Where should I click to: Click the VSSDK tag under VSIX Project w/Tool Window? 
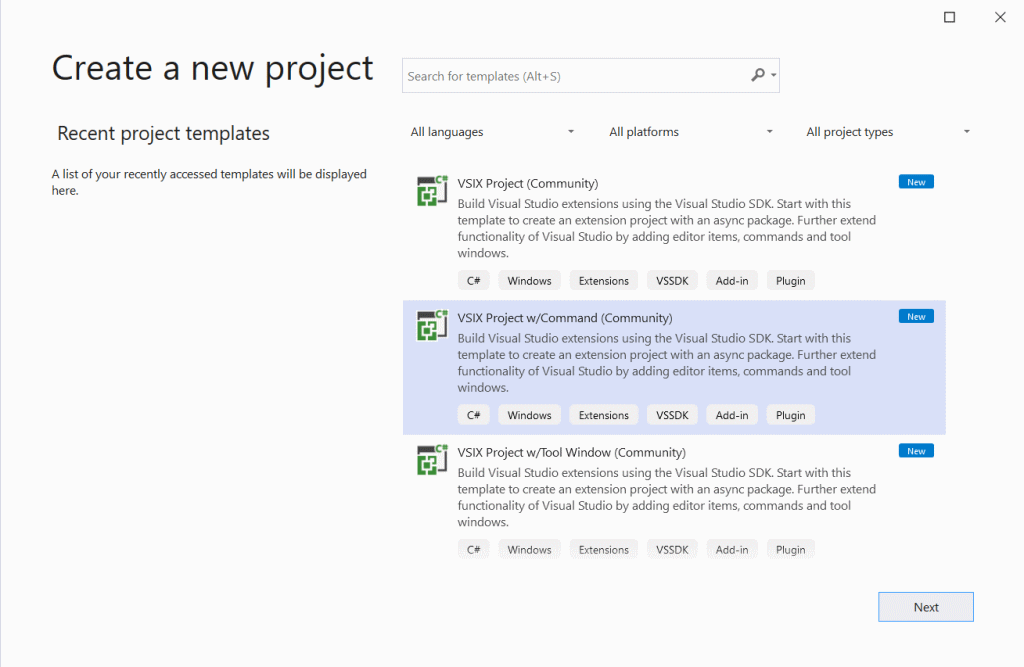coord(671,548)
